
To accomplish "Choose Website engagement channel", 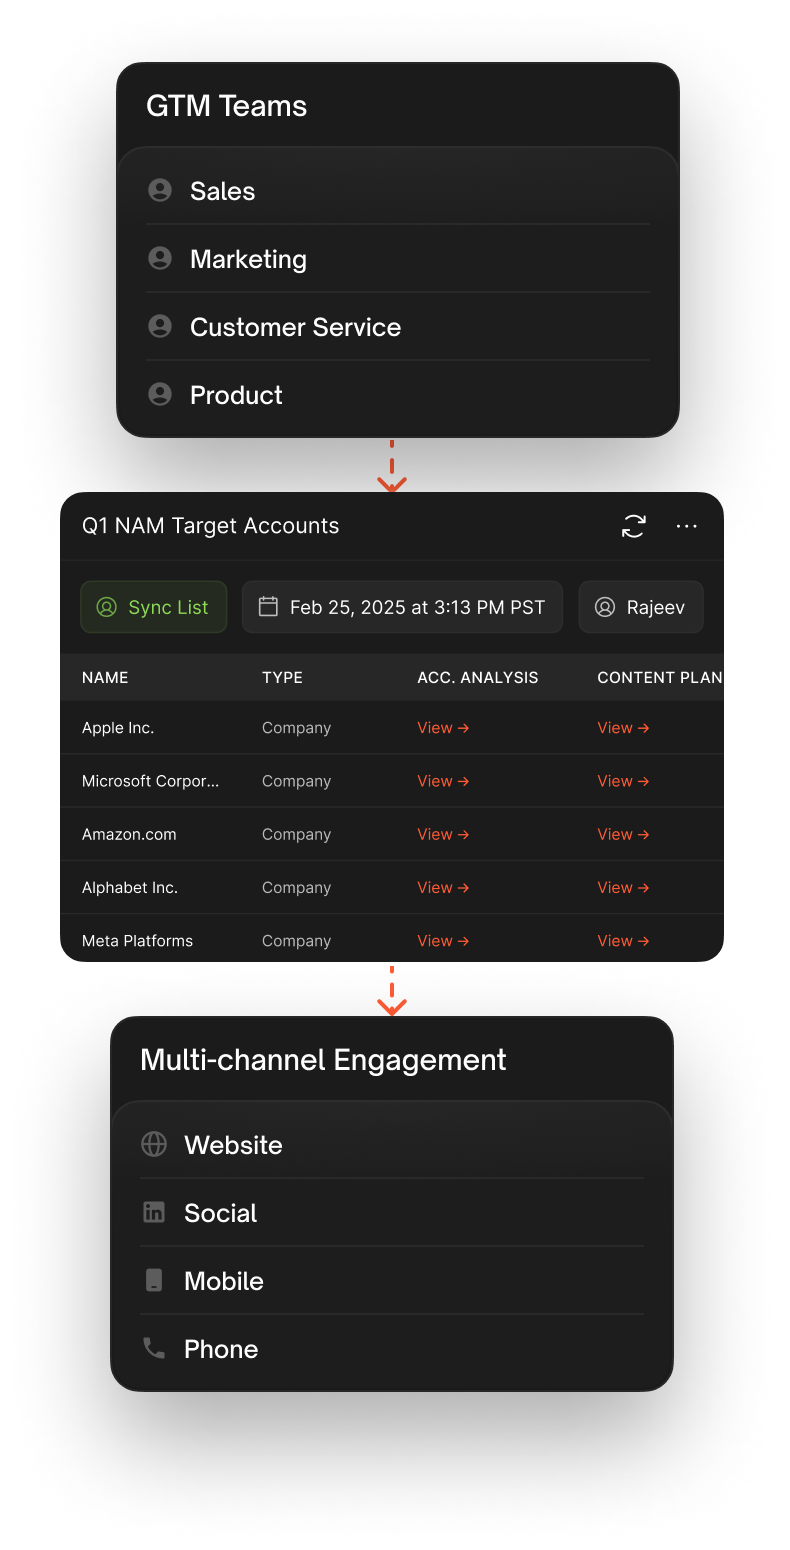I will point(392,1144).
